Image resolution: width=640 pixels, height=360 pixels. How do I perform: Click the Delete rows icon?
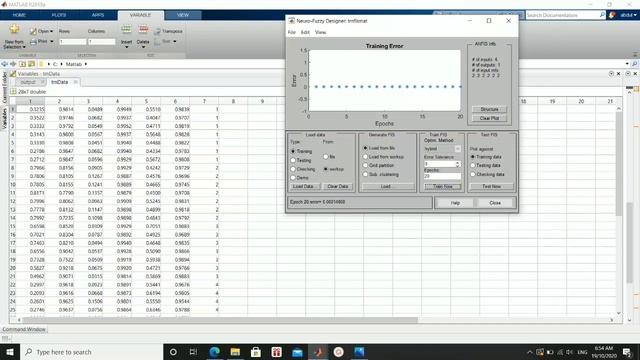143,29
